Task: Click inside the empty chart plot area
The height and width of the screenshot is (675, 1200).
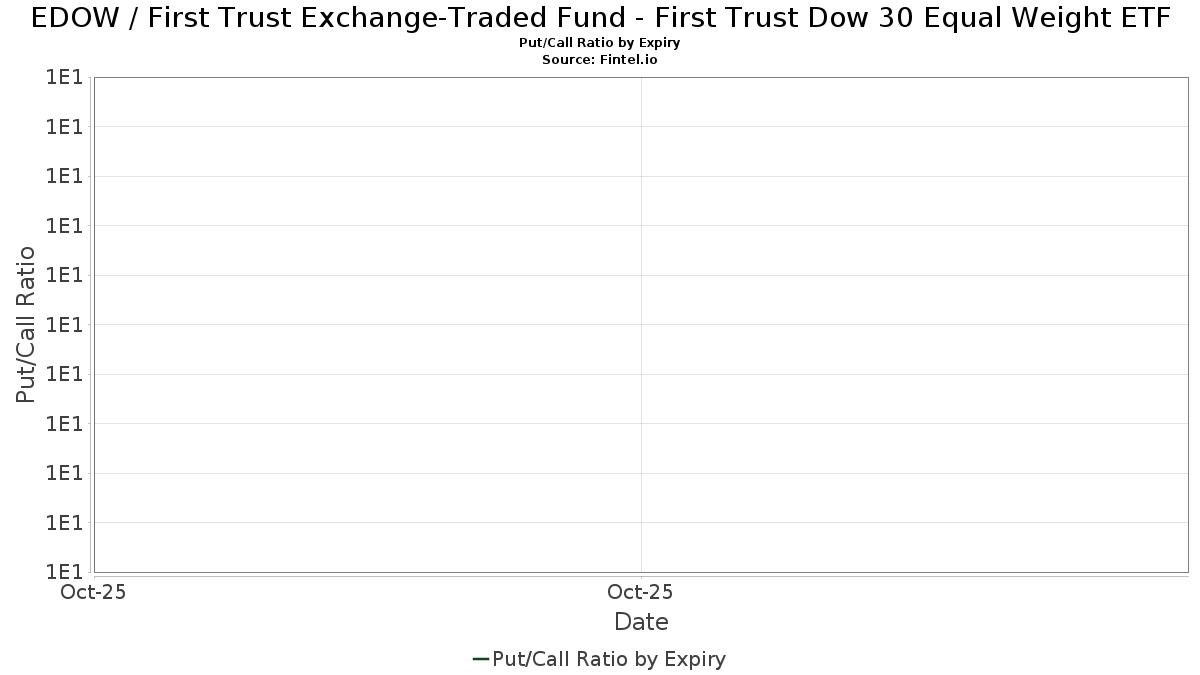Action: pos(641,324)
